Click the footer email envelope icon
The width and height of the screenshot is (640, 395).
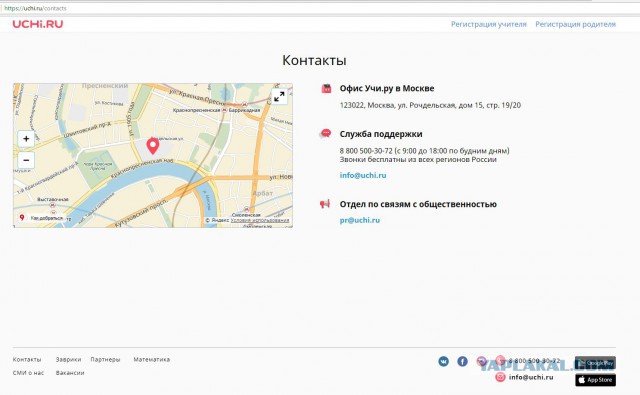coord(500,377)
